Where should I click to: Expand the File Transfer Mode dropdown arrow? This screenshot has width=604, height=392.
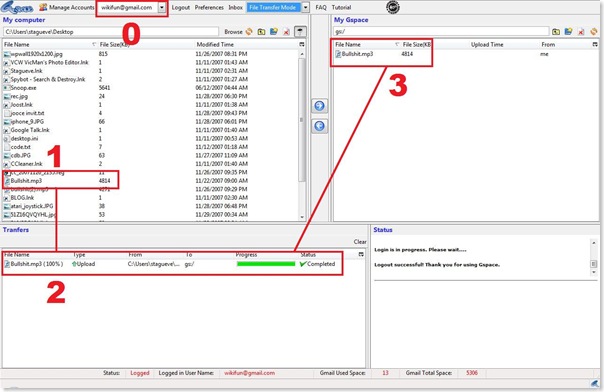(x=305, y=7)
